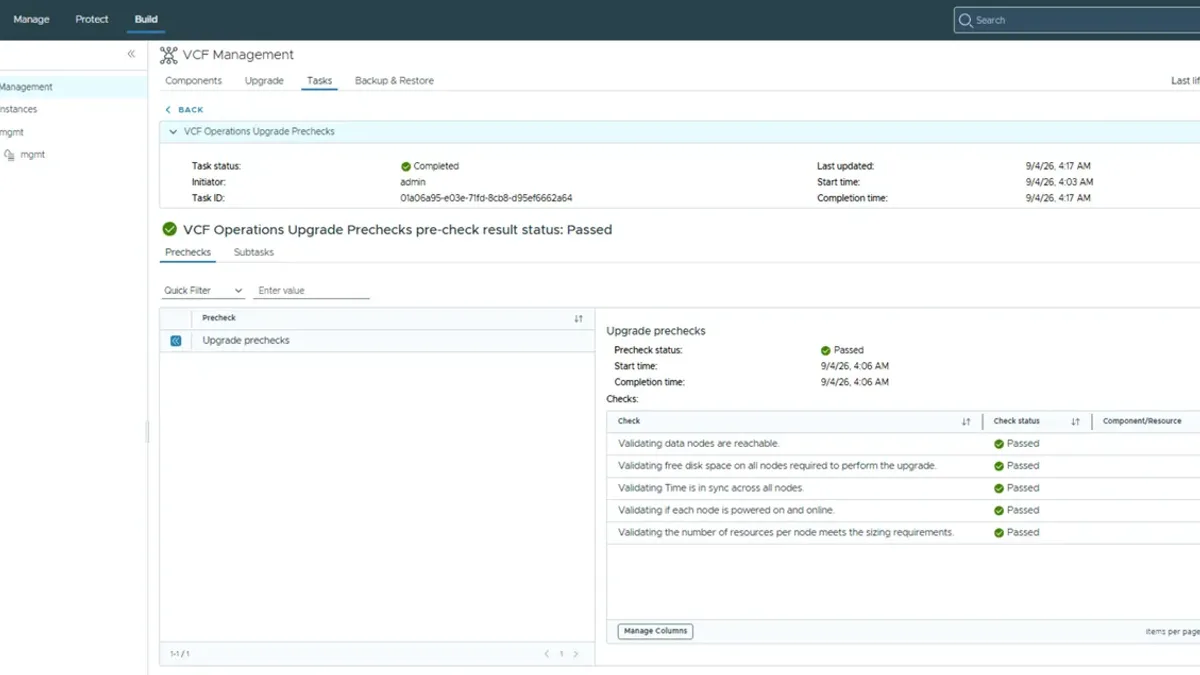The image size is (1200, 675).
Task: Select Management item in sidebar
Action: click(x=73, y=87)
